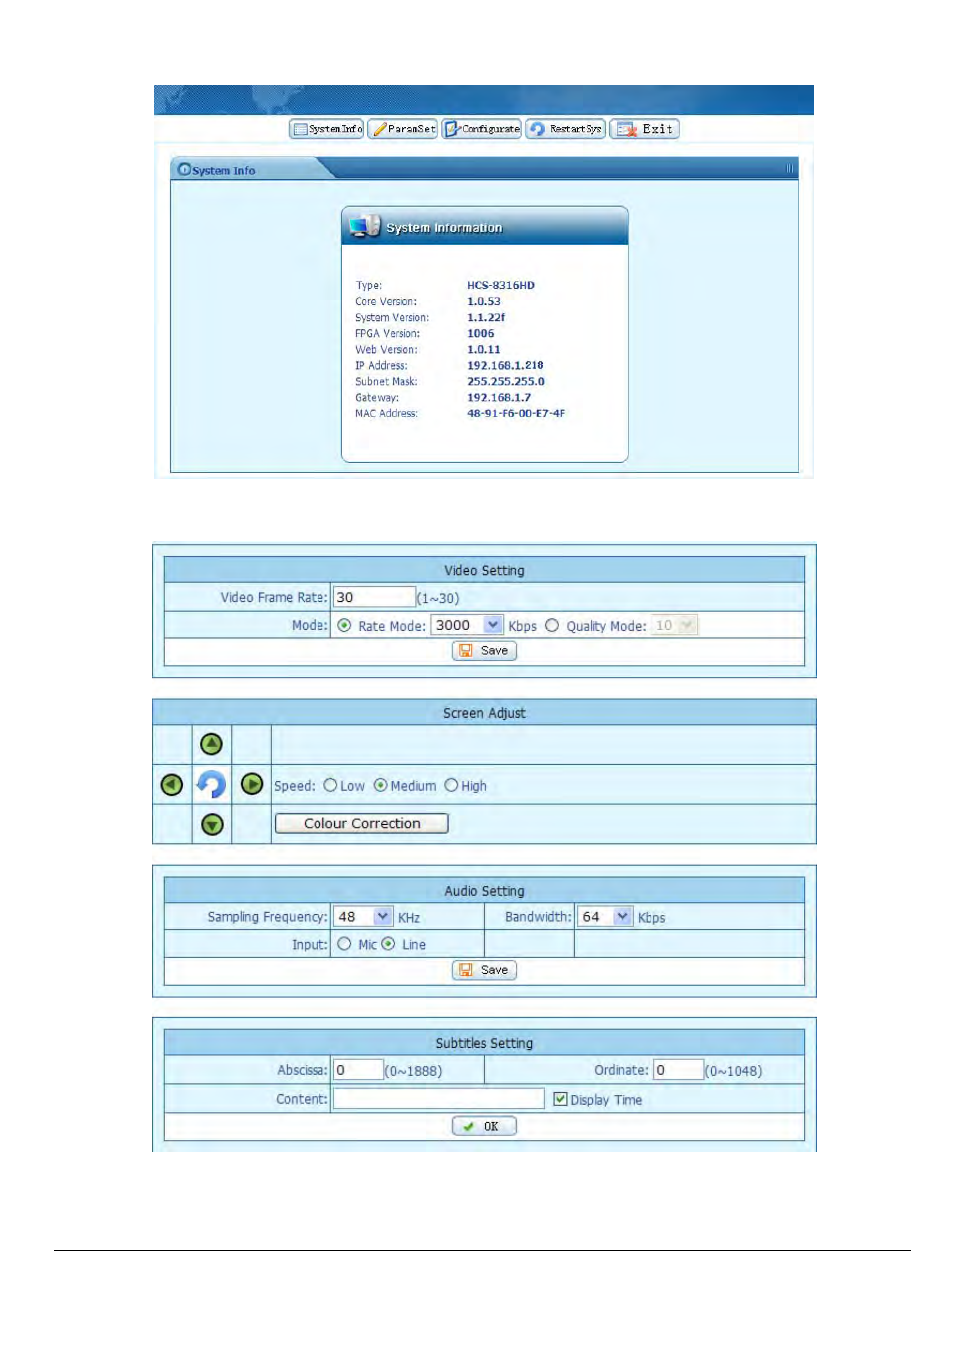955x1350 pixels.
Task: Click the Subnet Mask value 255.255.255.0
Action: pos(506,381)
